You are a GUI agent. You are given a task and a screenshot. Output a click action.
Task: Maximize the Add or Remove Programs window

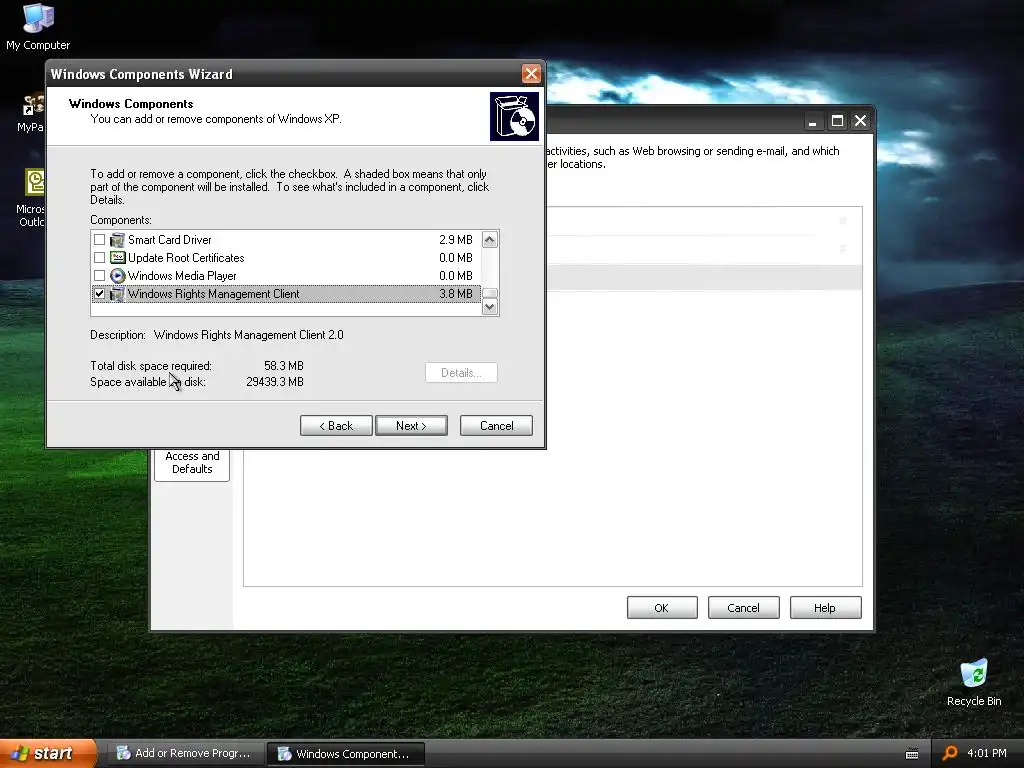click(x=837, y=121)
